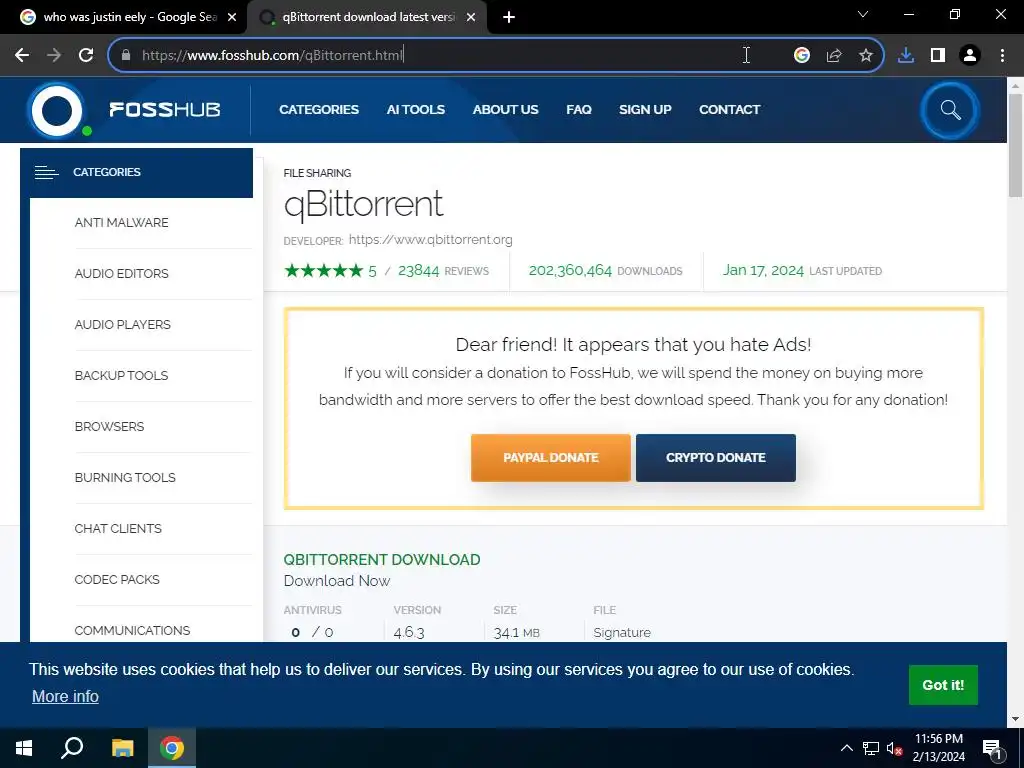Click the five-star rating
Screen dimensions: 1024x768
click(323, 270)
